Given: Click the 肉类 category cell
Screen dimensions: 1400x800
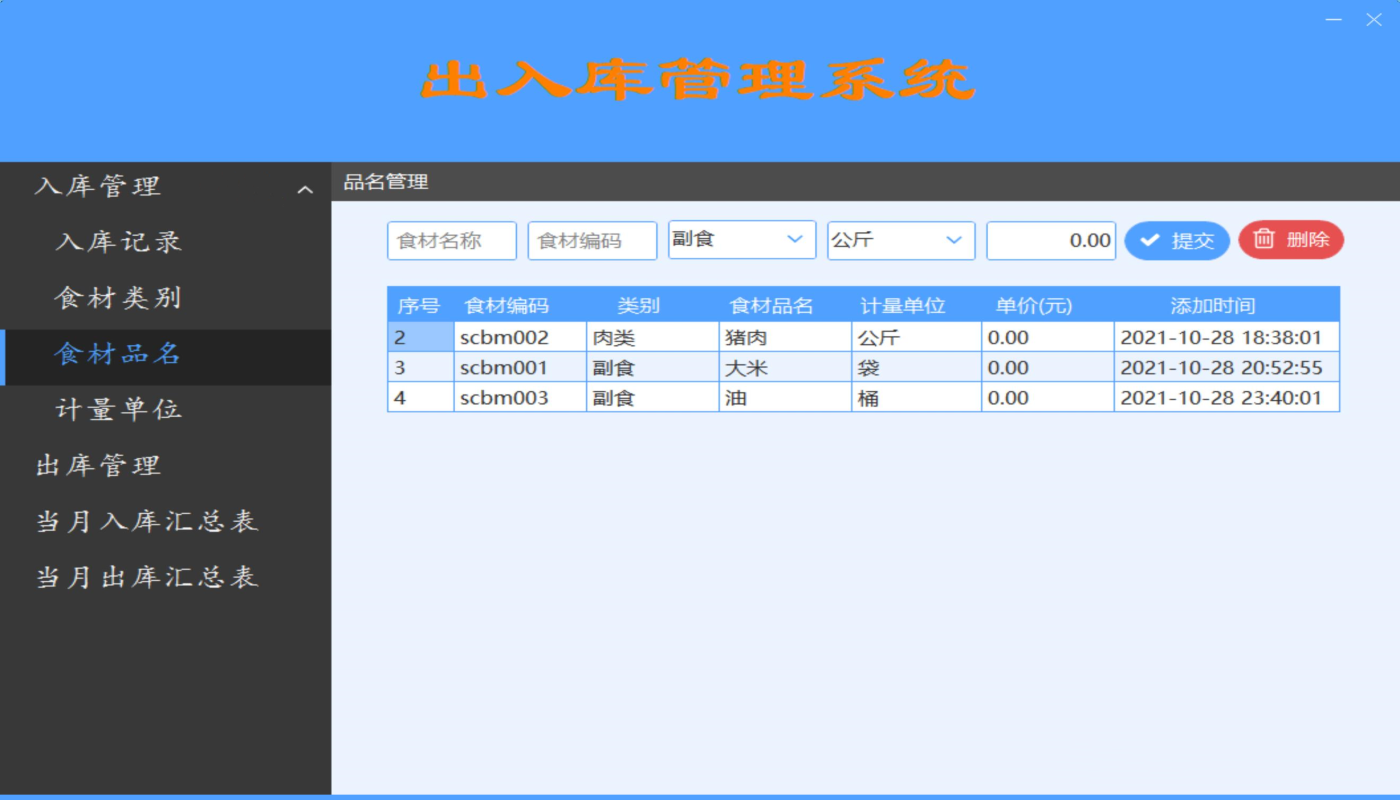Looking at the screenshot, I should pyautogui.click(x=652, y=337).
